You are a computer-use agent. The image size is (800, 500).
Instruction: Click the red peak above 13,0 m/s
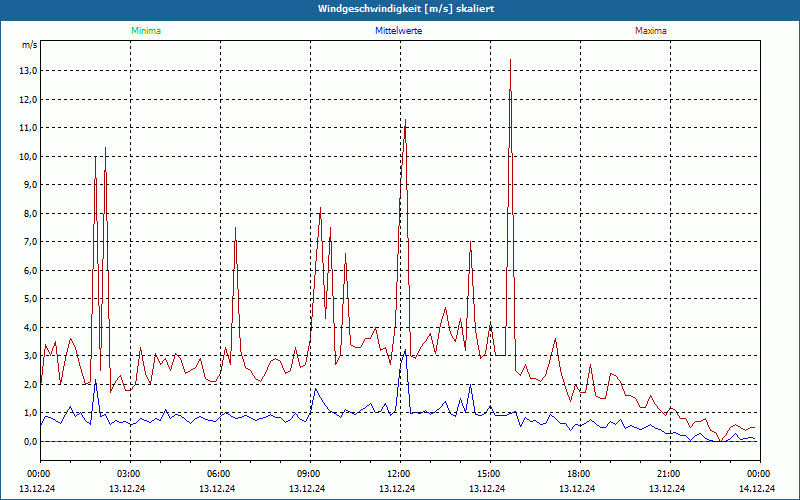(510, 60)
